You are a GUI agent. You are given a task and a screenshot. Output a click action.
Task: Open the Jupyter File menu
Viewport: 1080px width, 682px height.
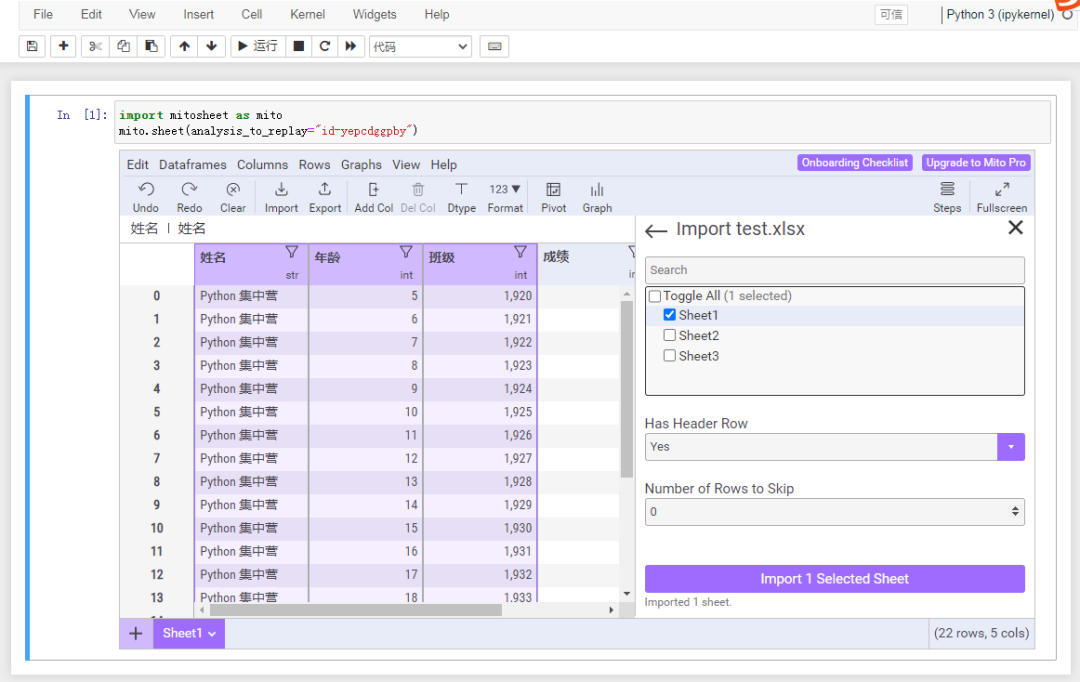(43, 14)
